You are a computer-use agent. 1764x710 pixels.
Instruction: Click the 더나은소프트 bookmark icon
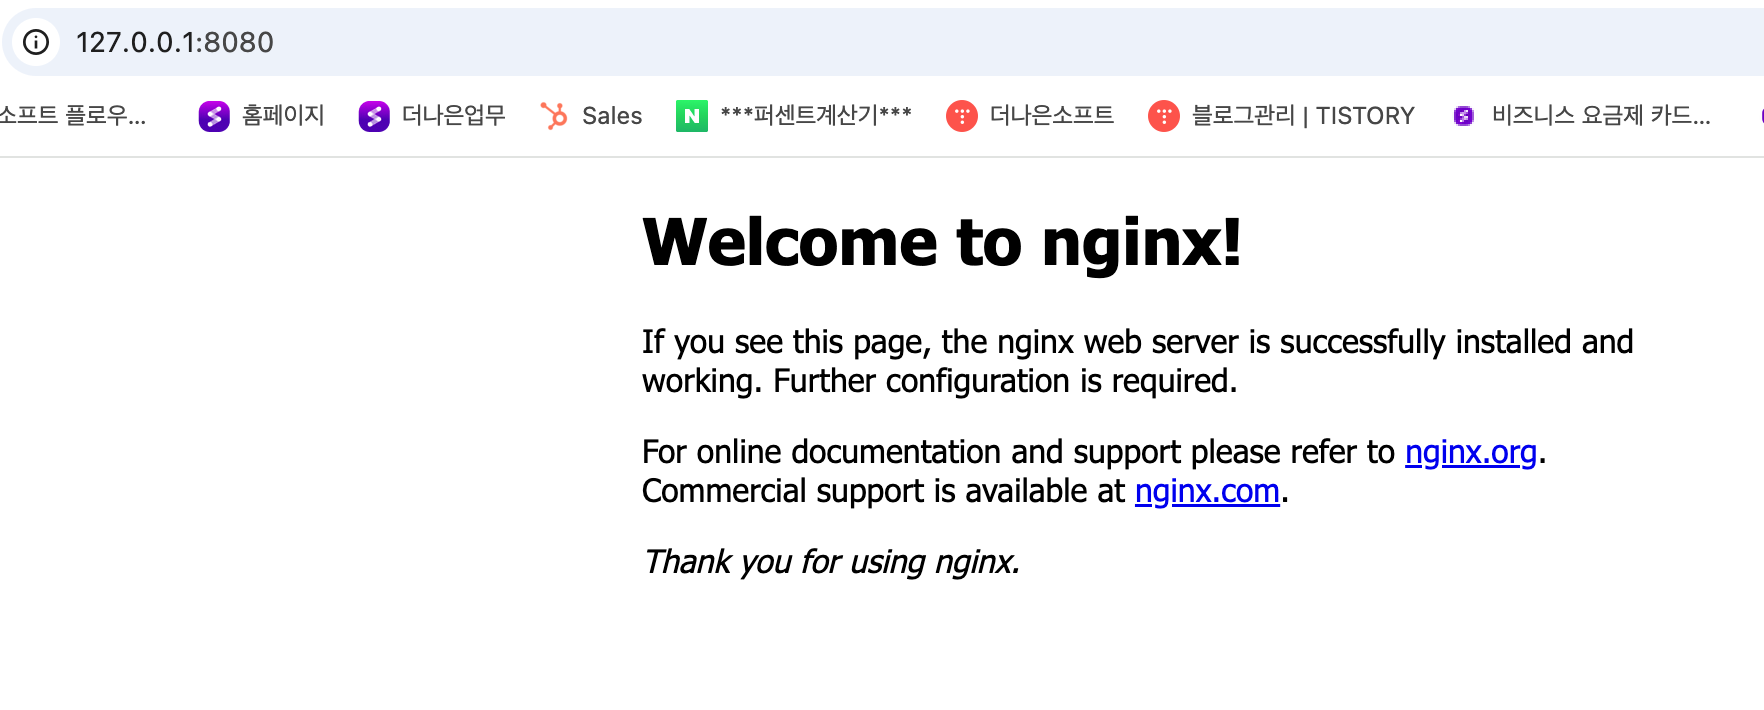[962, 117]
